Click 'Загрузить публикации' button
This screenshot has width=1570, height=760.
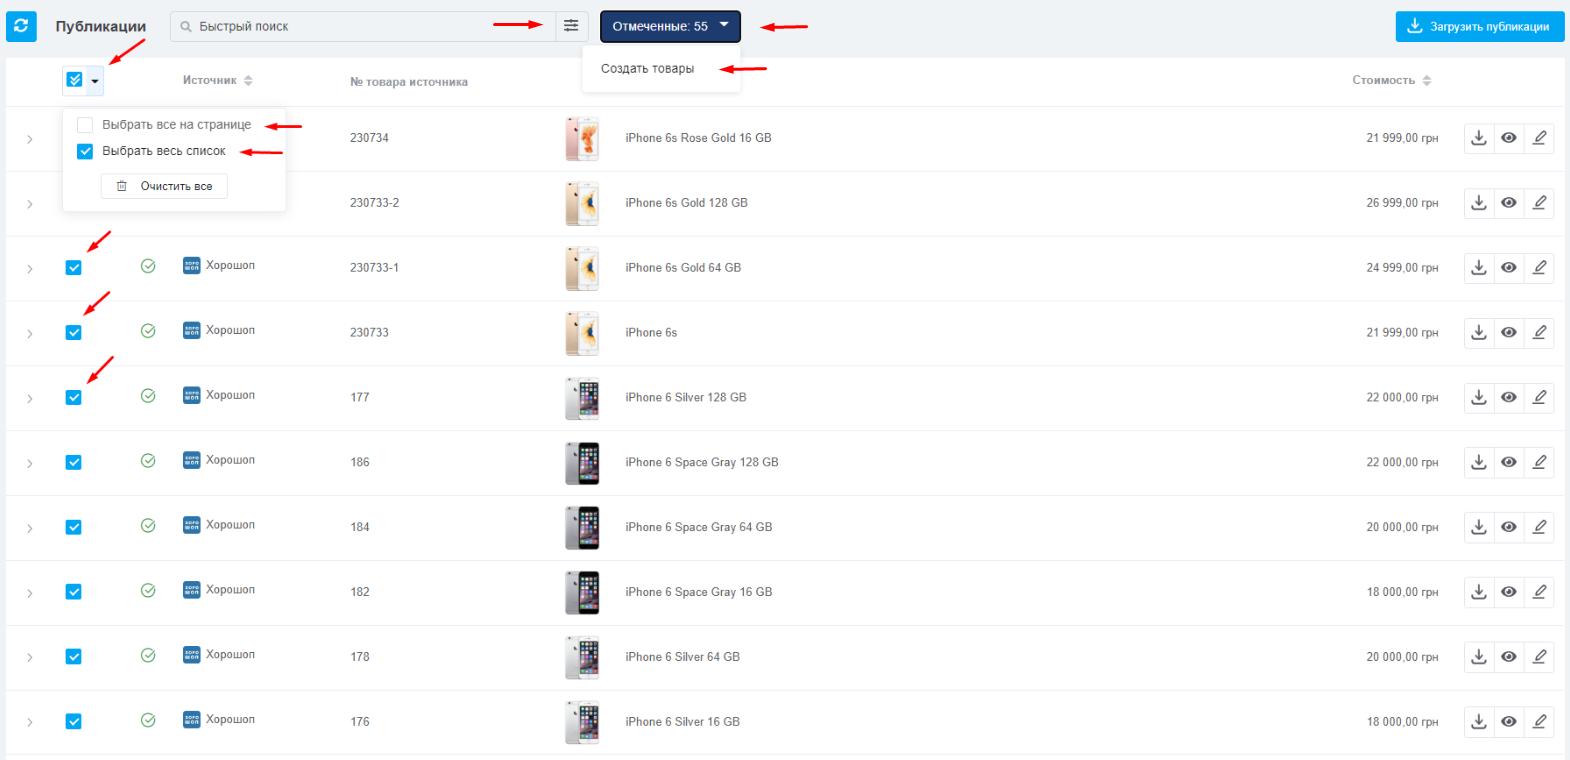[x=1480, y=27]
